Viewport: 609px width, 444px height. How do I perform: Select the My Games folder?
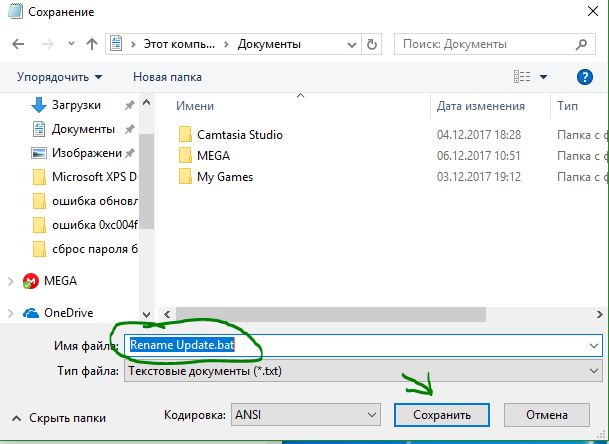coord(225,177)
